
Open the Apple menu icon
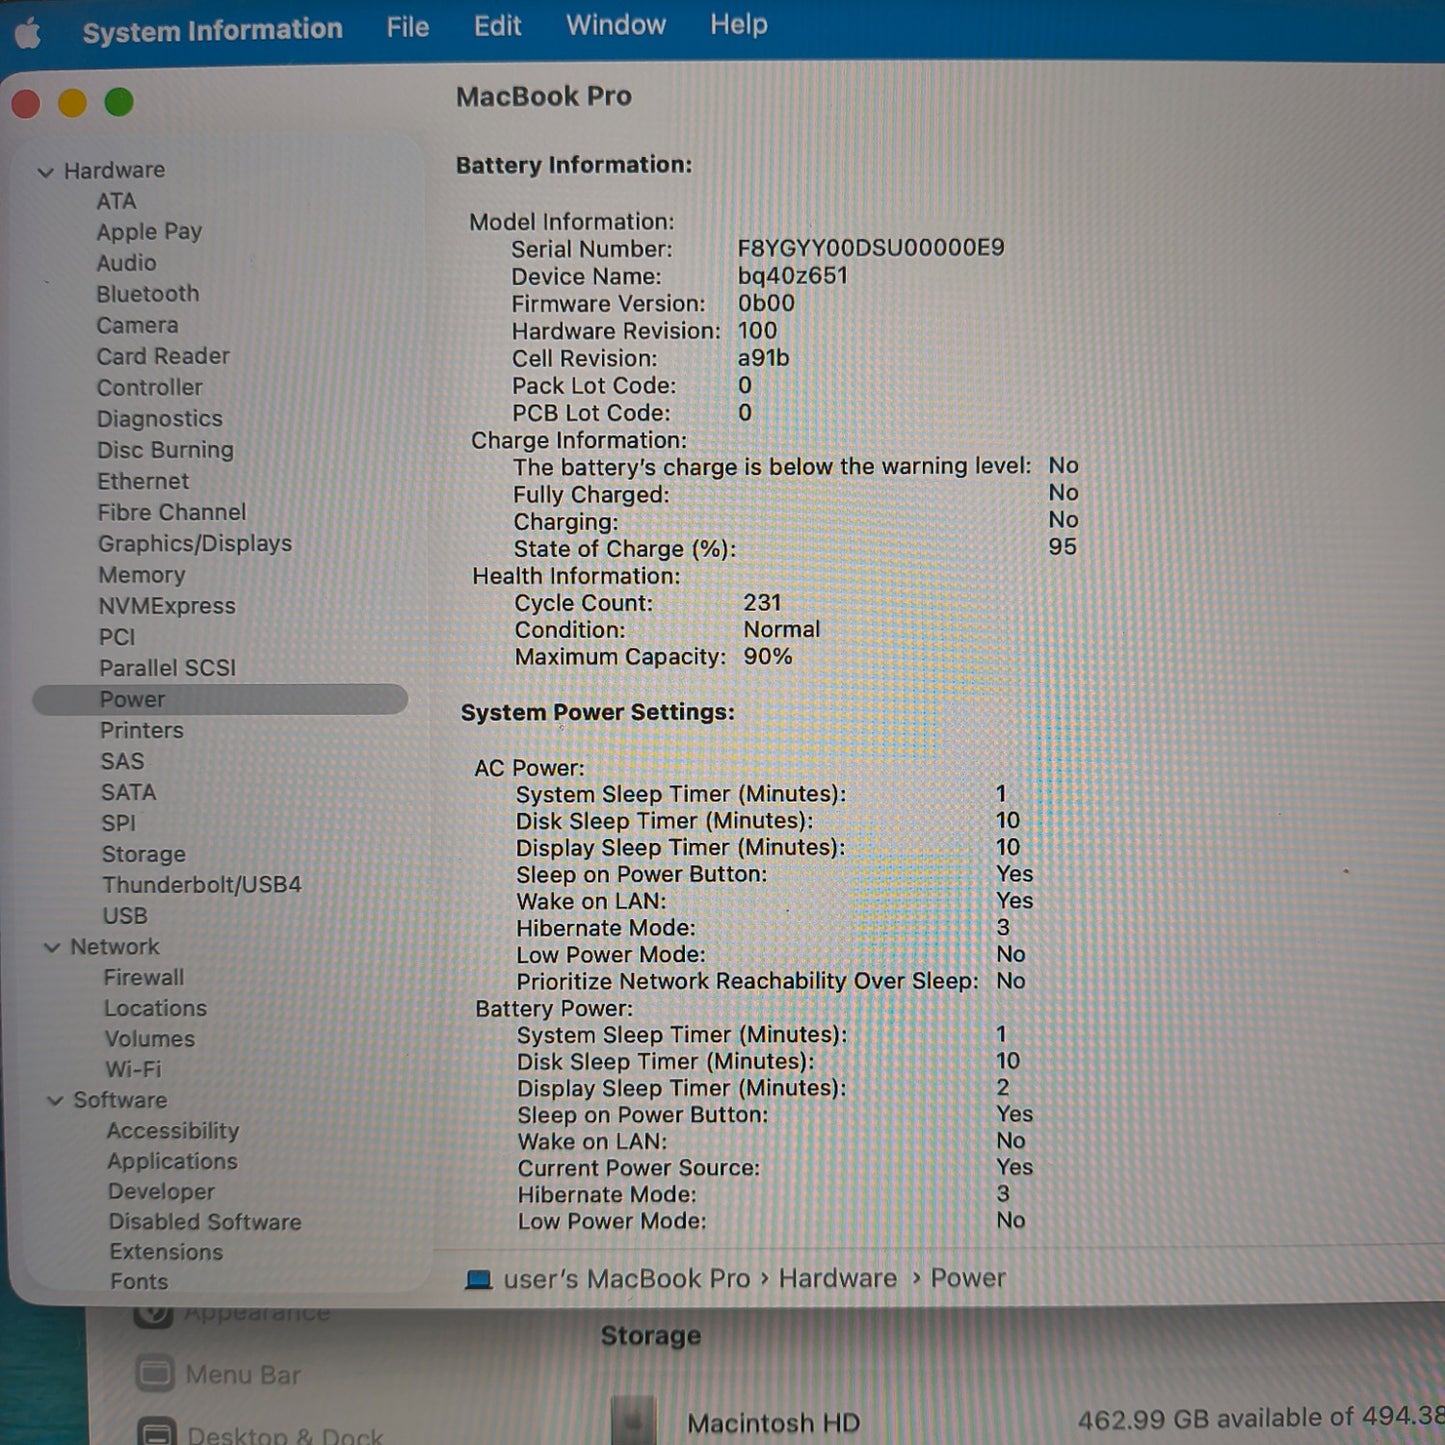(x=27, y=33)
